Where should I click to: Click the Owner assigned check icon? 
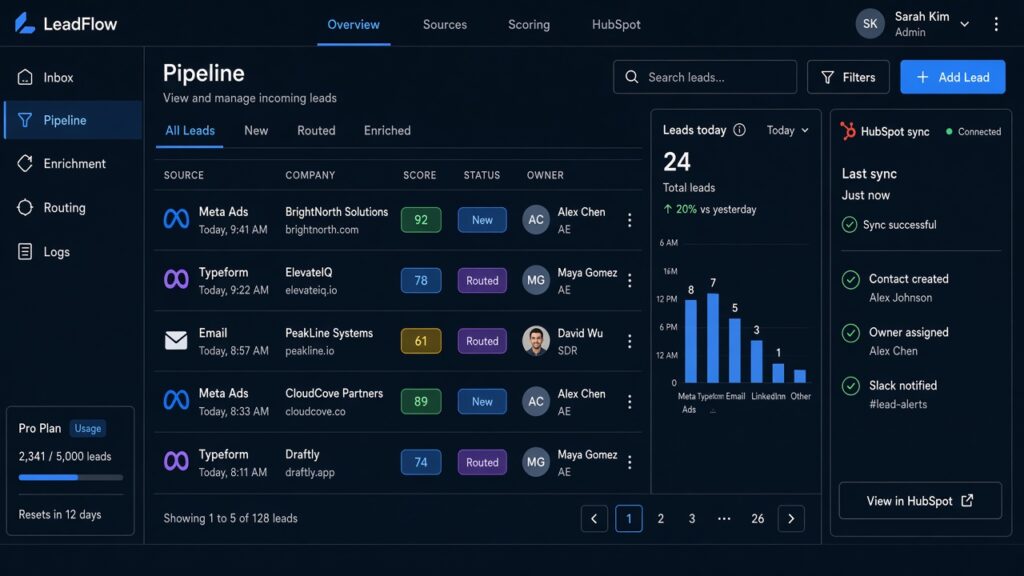[850, 333]
